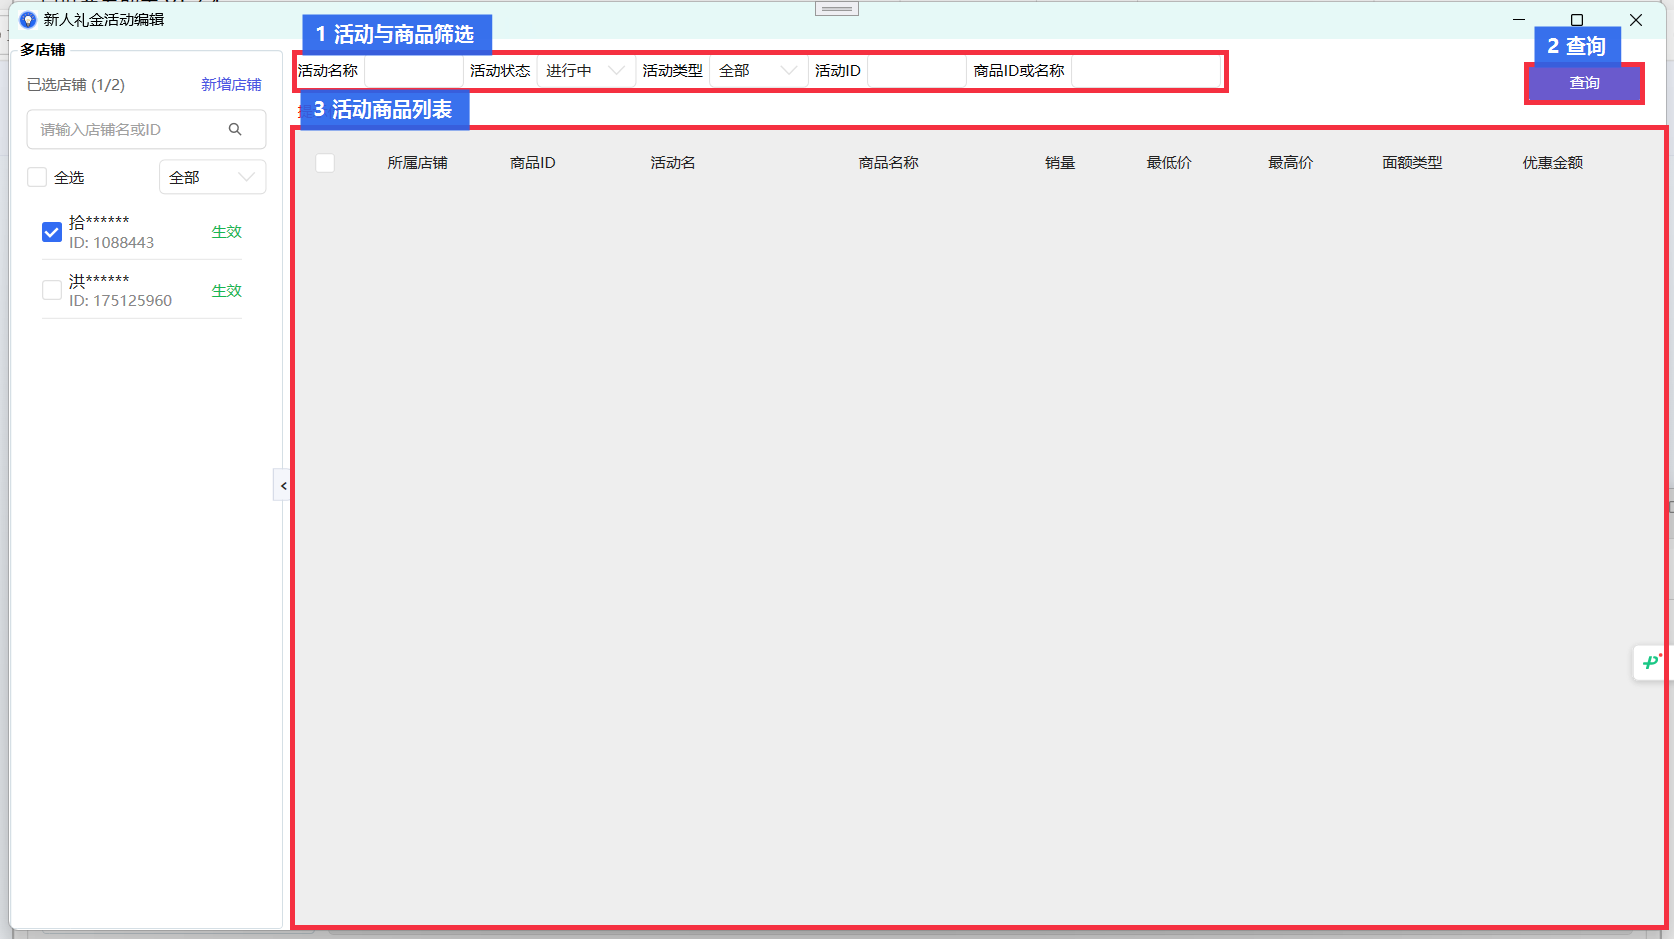The image size is (1674, 939).
Task: Click the purple 查询 button
Action: pos(1584,83)
